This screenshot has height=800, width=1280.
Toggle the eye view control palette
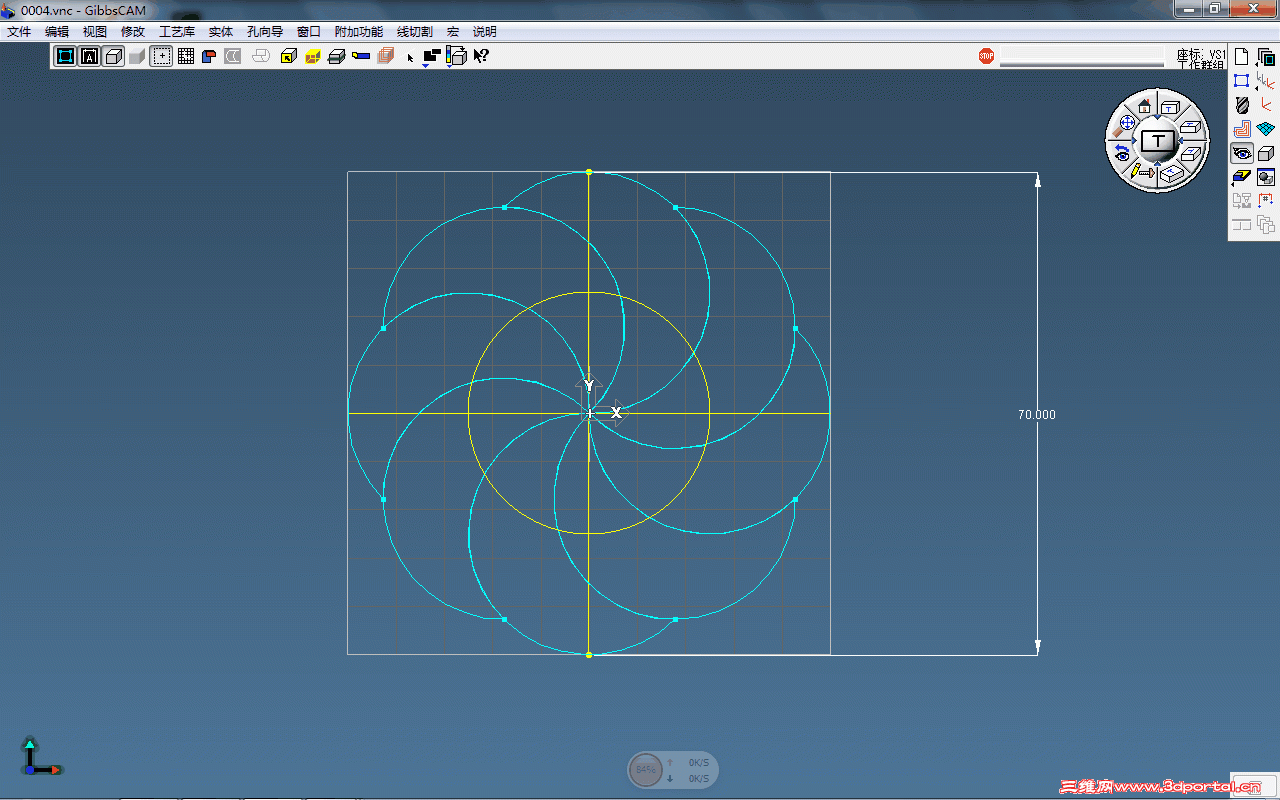click(1242, 153)
